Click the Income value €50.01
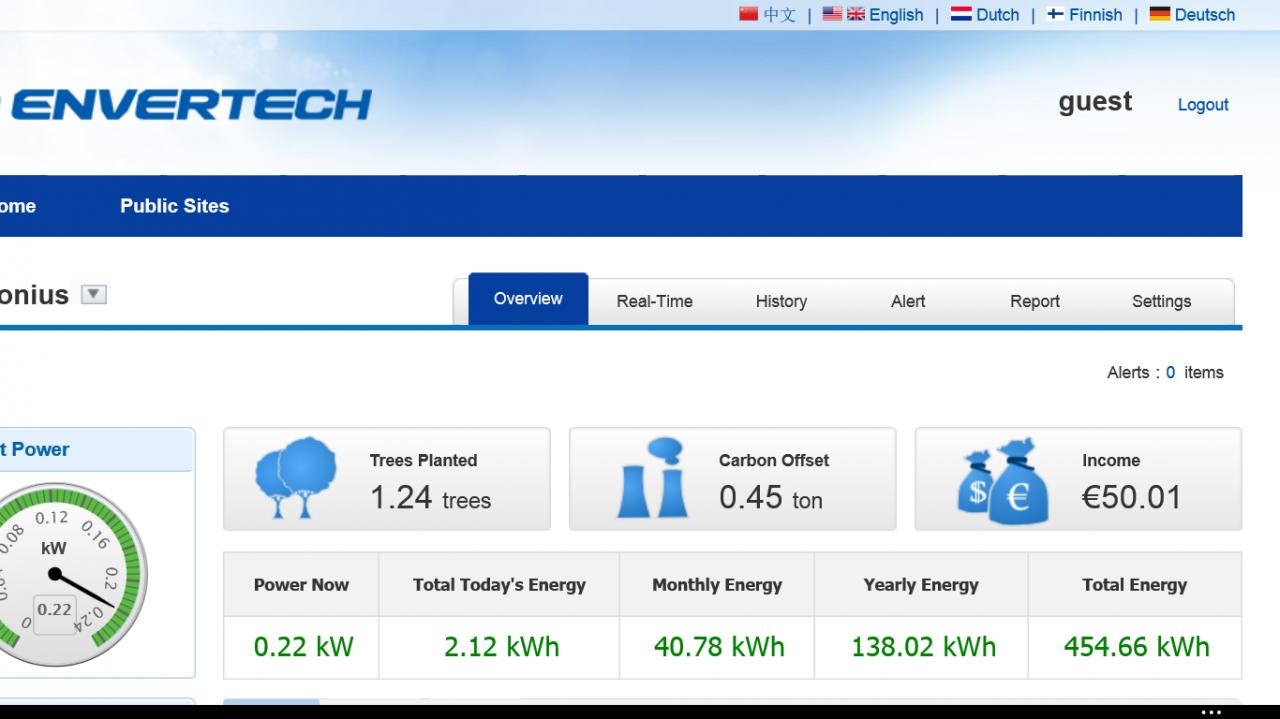Viewport: 1280px width, 719px height. point(1132,497)
